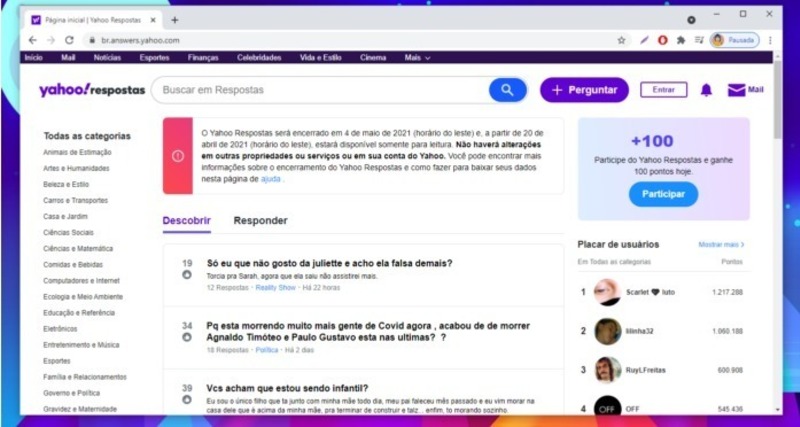Open Notícias in the top bar
The height and width of the screenshot is (427, 800).
[108, 58]
